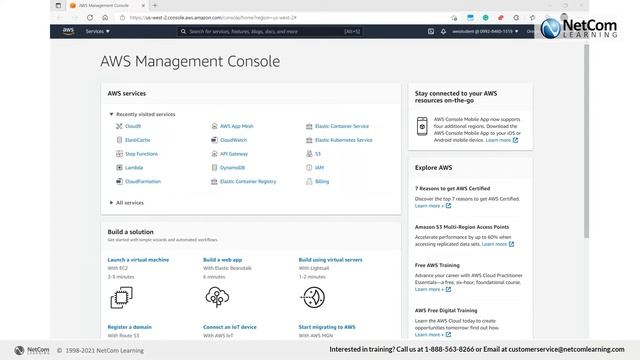Click the EC2 virtual machine icon
640x360 pixels.
click(122, 297)
